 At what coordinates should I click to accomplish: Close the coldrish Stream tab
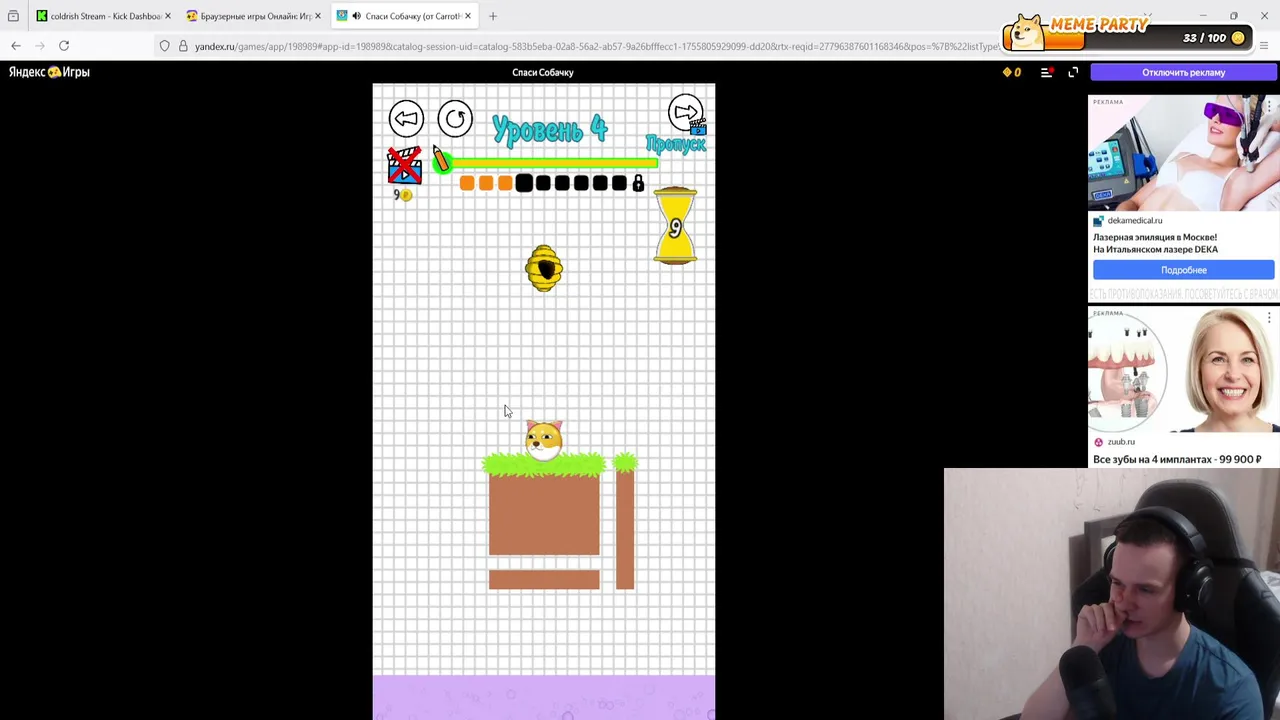pos(168,16)
